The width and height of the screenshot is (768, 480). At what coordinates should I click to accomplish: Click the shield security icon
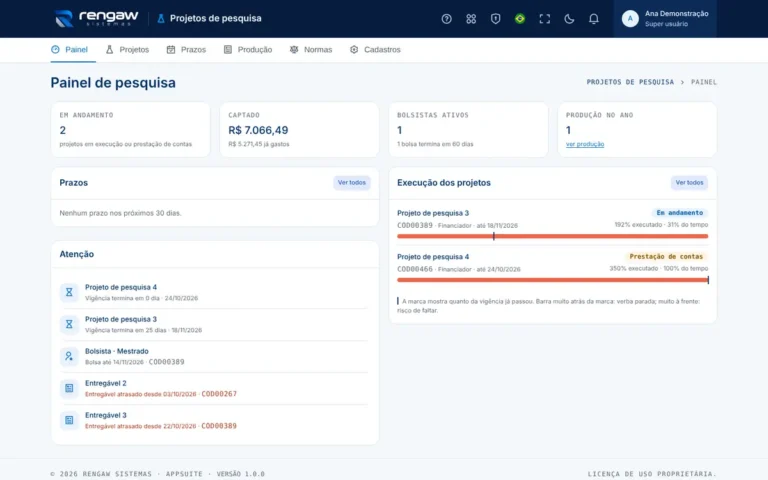coord(495,19)
